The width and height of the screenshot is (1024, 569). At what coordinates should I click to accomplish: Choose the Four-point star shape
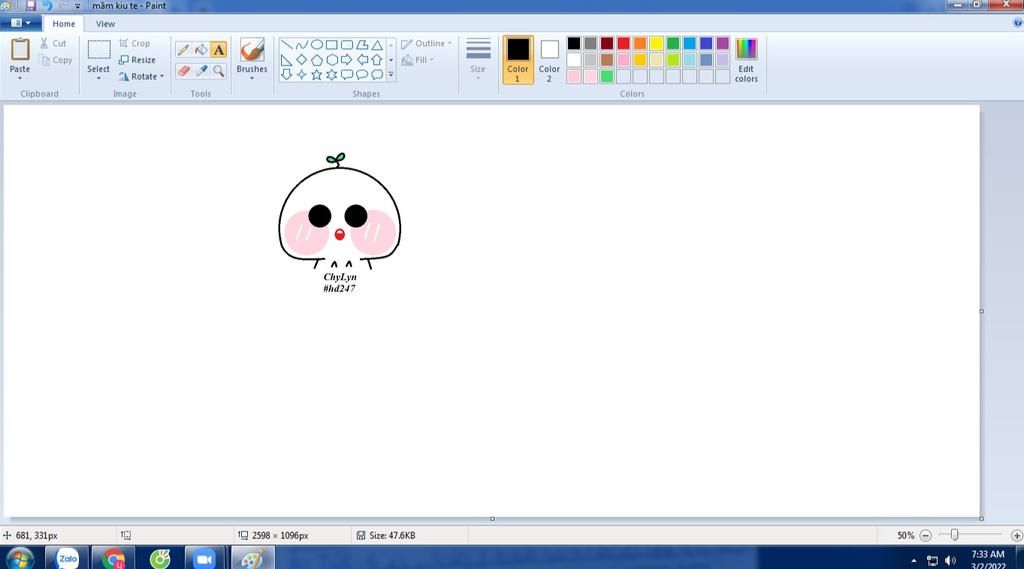(x=301, y=74)
